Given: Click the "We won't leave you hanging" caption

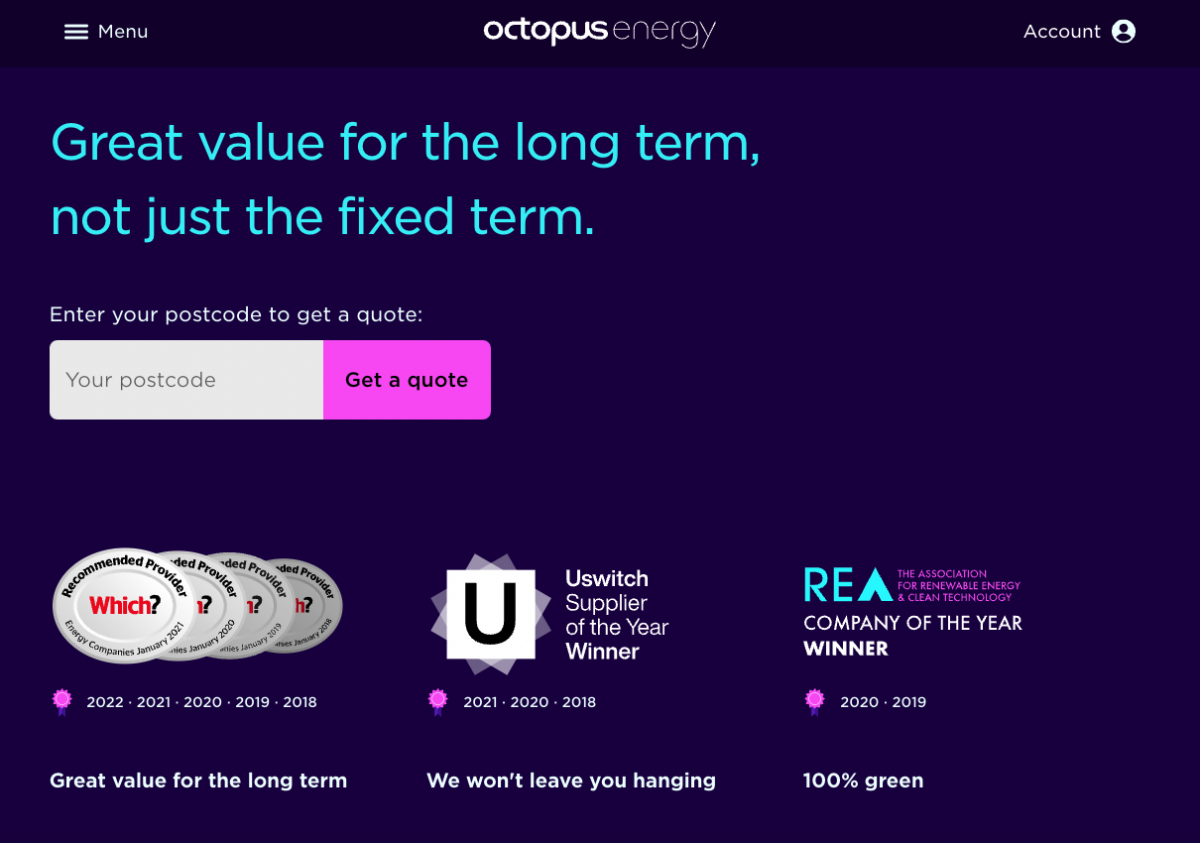Looking at the screenshot, I should click(x=571, y=780).
